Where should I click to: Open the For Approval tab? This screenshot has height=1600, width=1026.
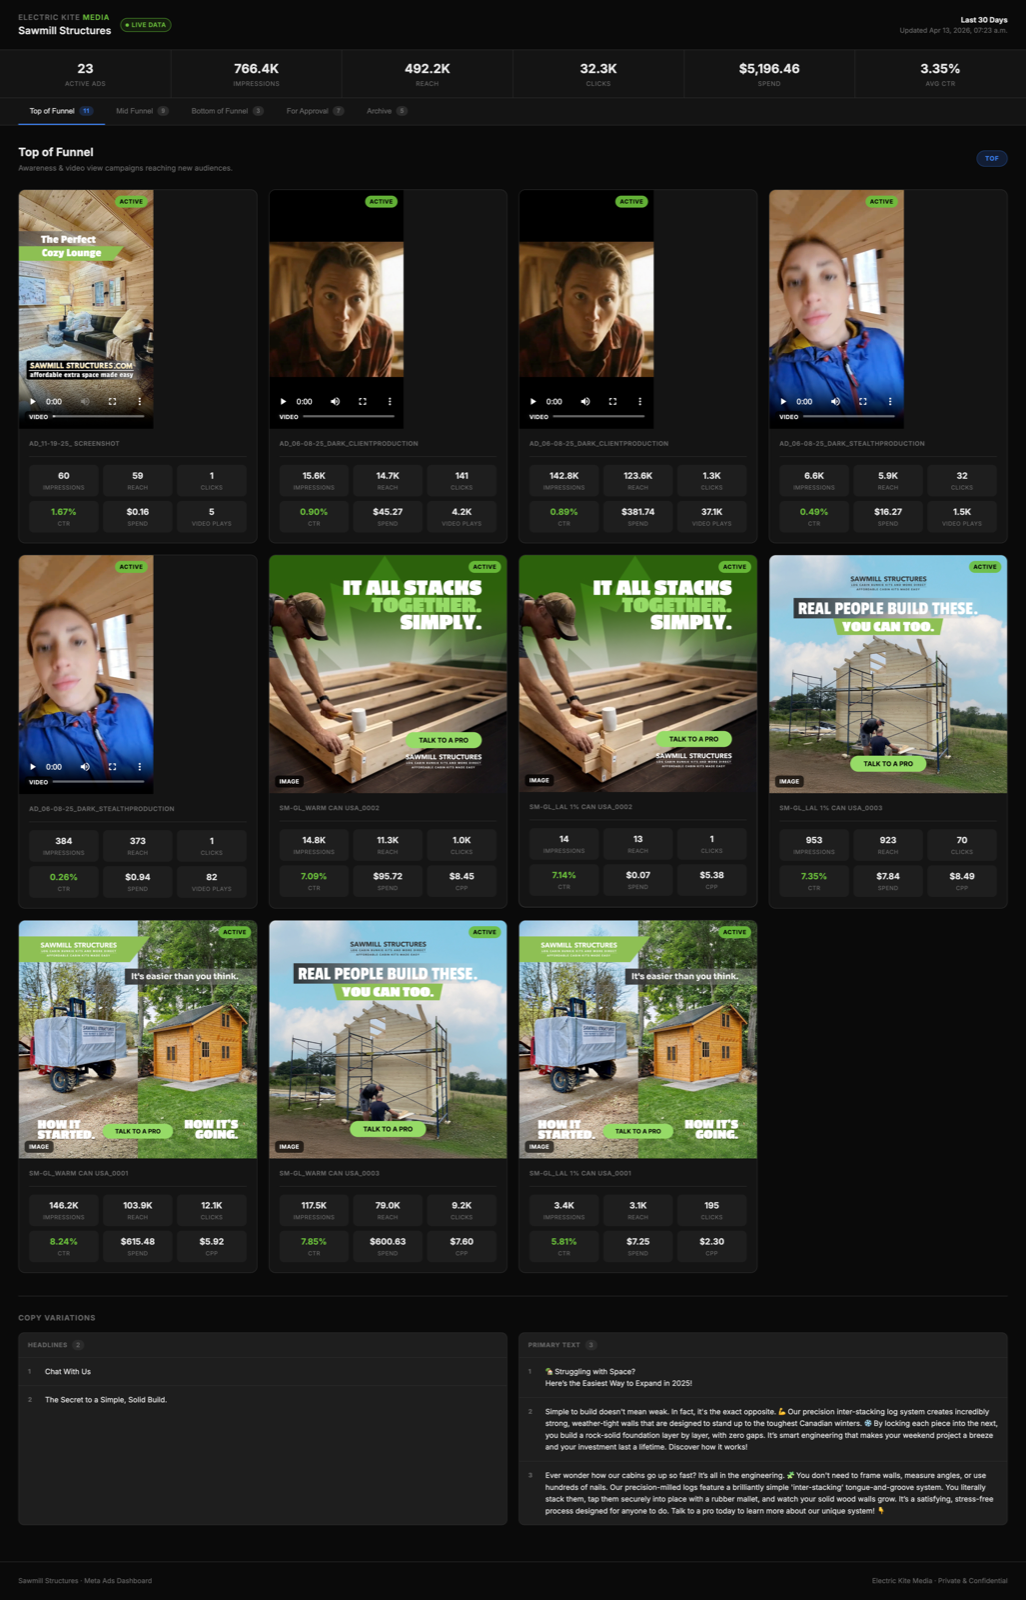(314, 111)
